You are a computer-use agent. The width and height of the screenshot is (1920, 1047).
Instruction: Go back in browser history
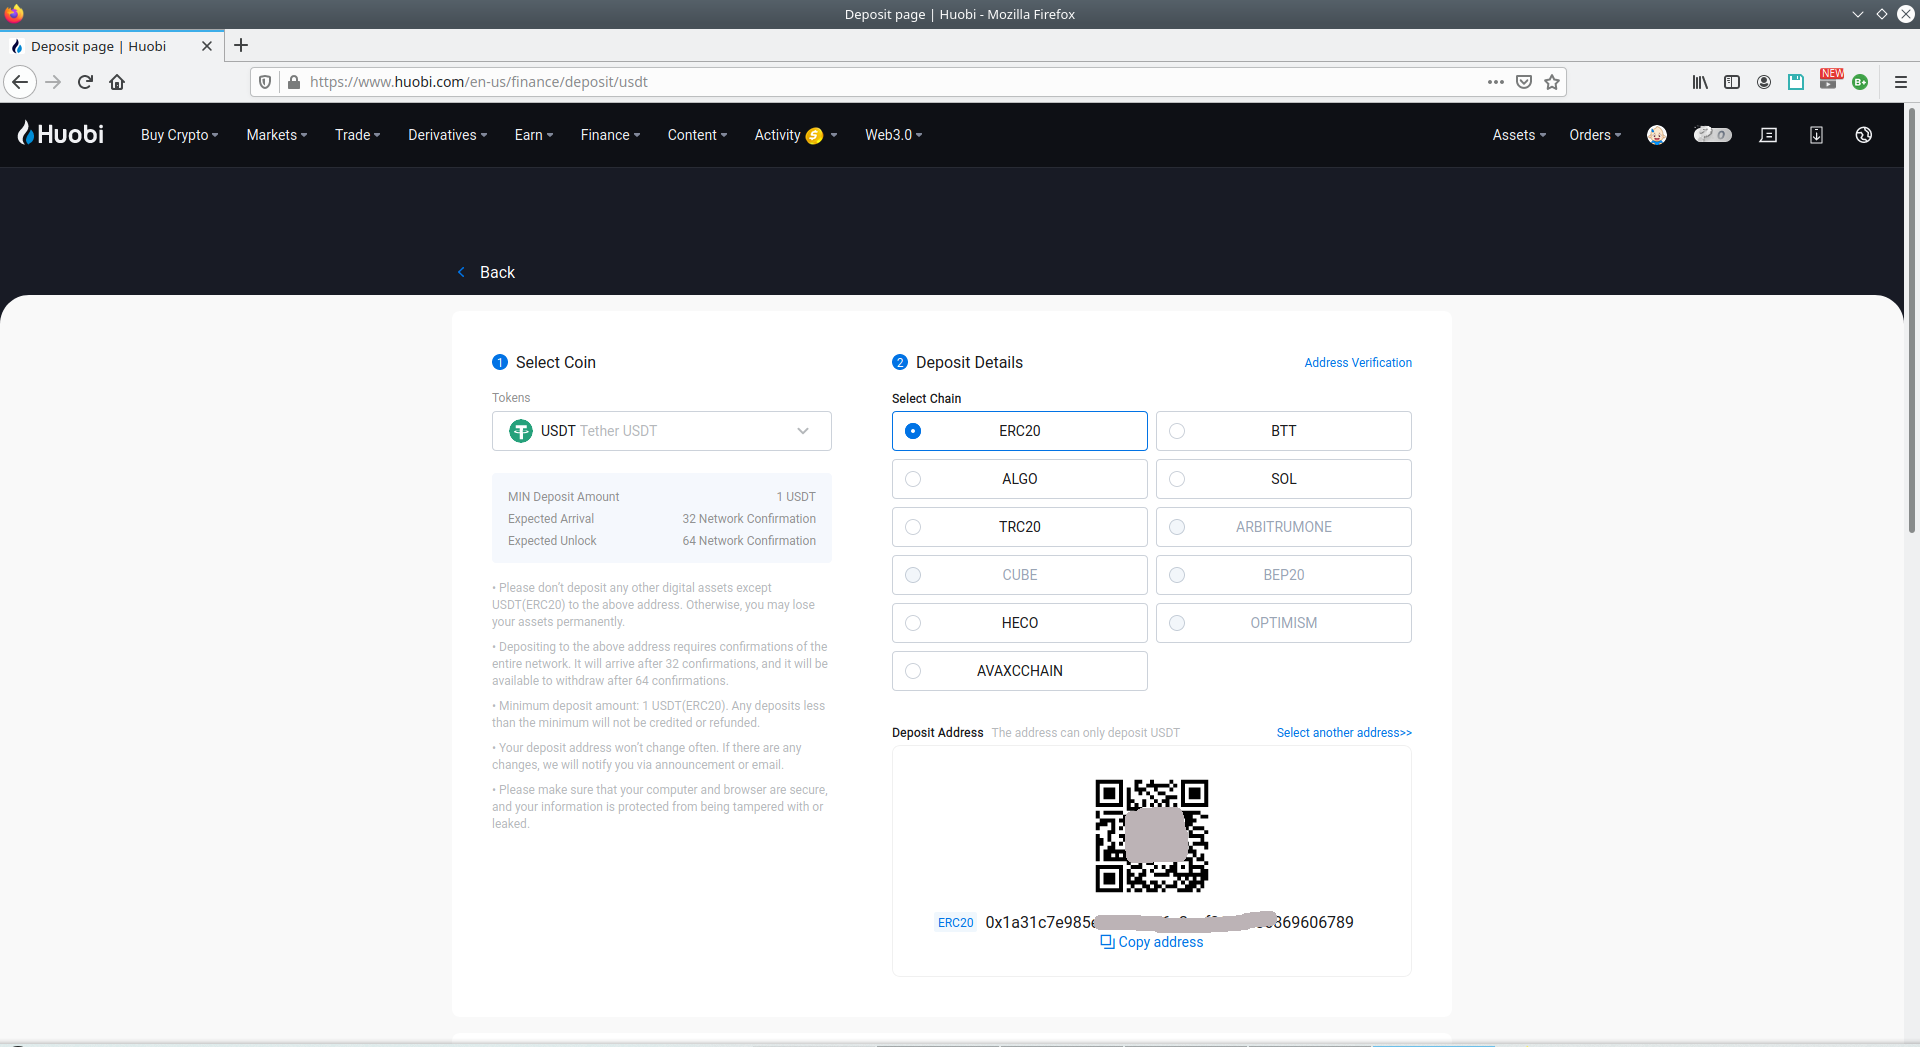pyautogui.click(x=20, y=82)
